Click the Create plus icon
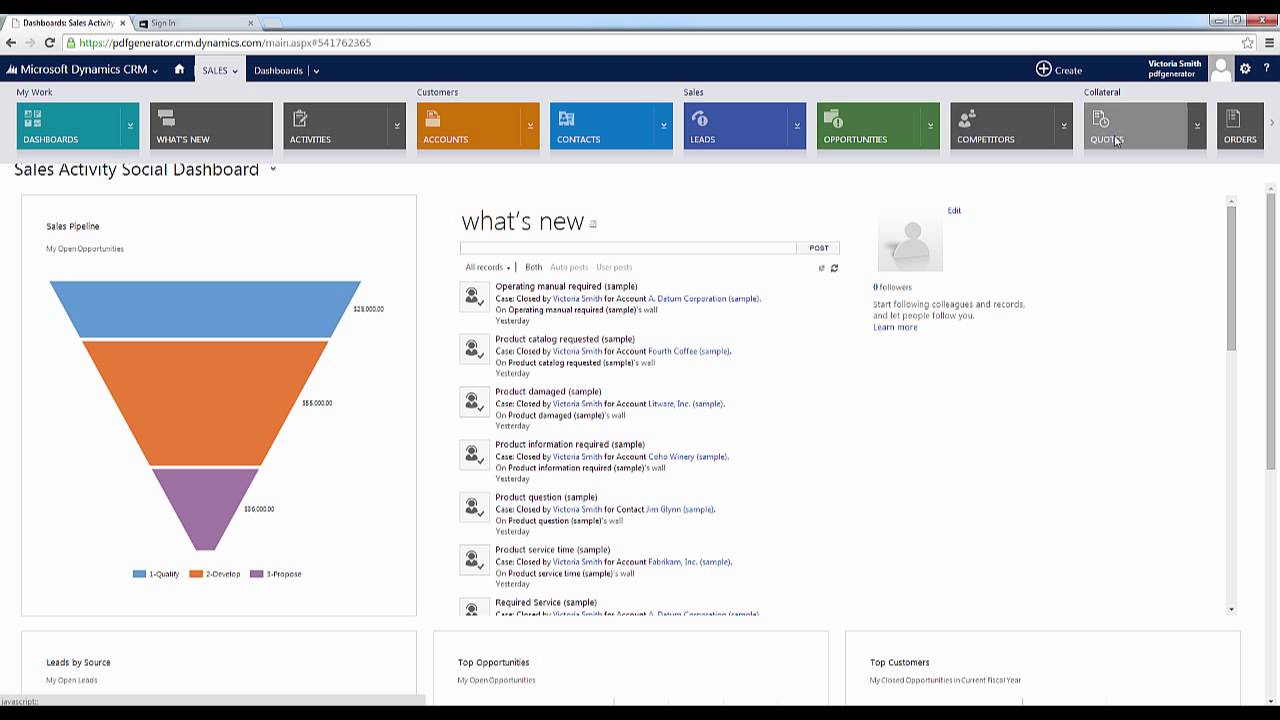 point(1043,69)
